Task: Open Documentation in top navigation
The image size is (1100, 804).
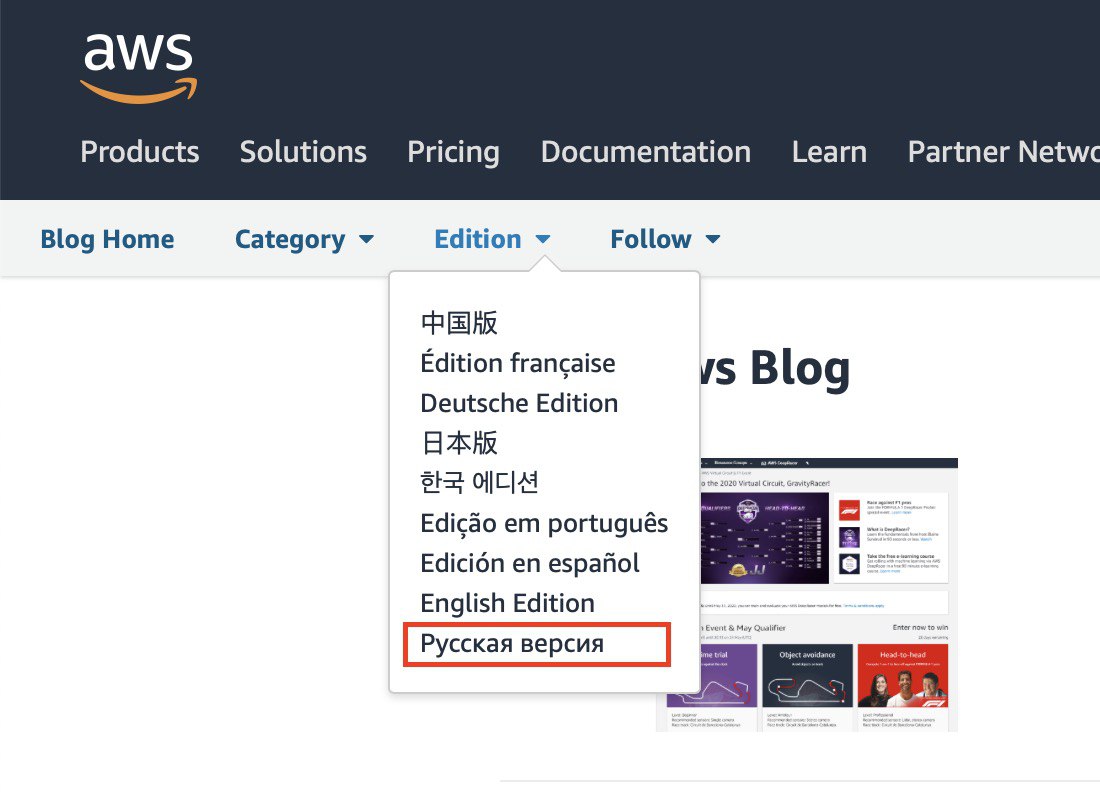Action: pyautogui.click(x=645, y=152)
